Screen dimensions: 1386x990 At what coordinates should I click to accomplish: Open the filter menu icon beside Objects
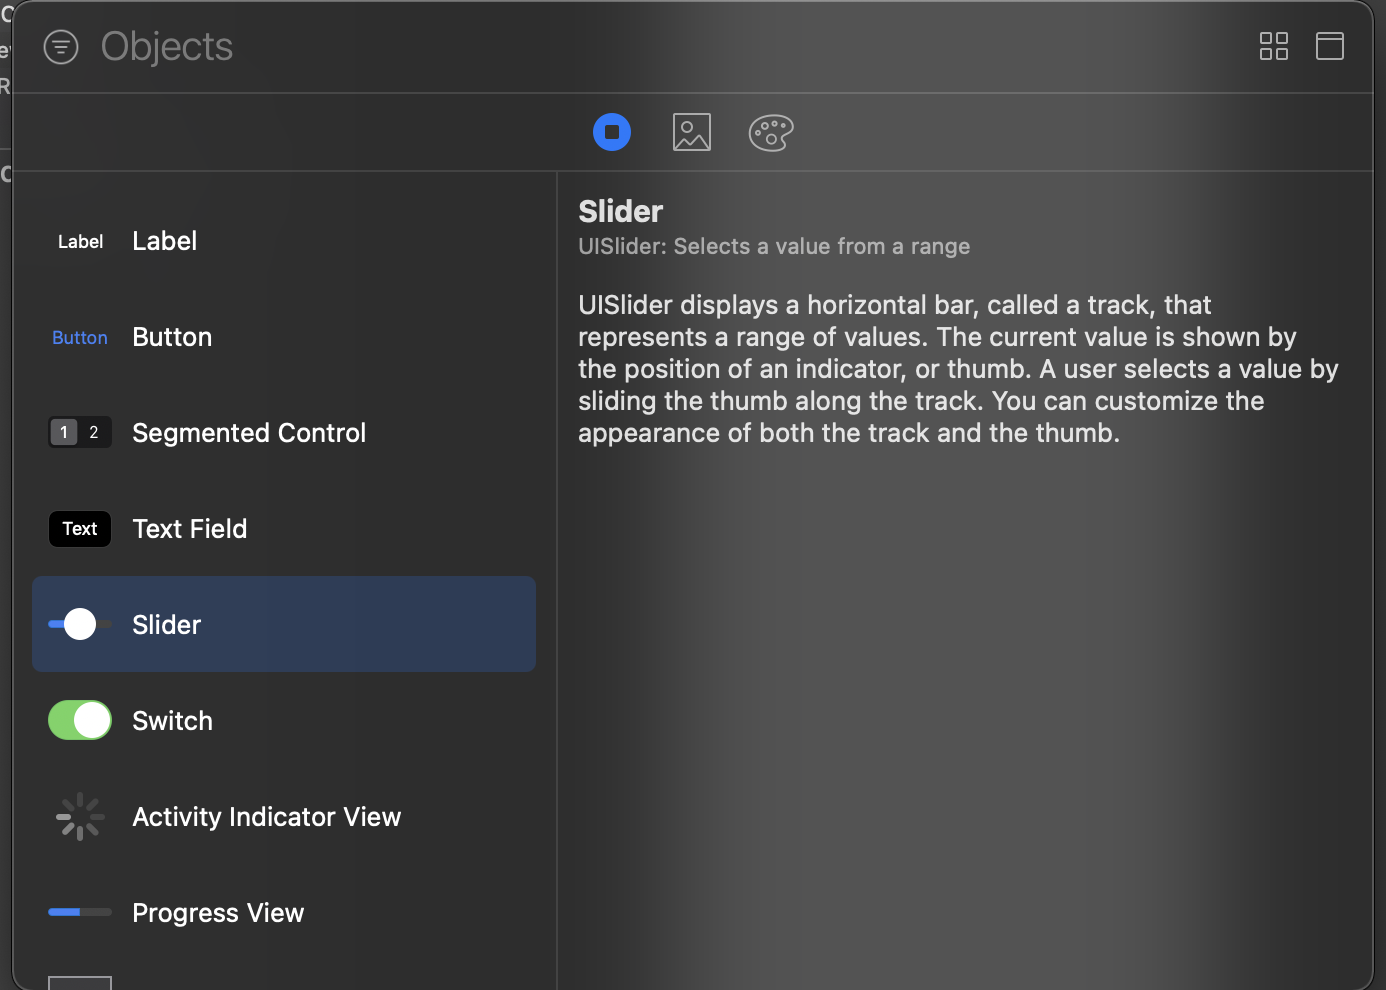(61, 47)
